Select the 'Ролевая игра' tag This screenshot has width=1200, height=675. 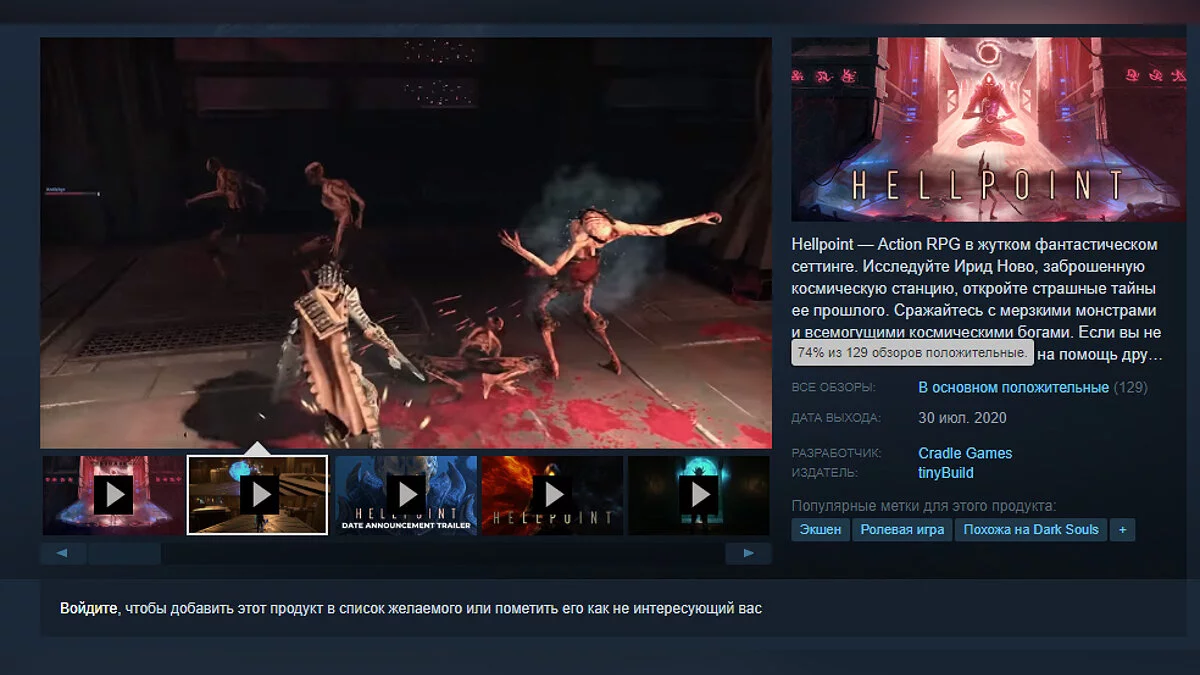902,530
